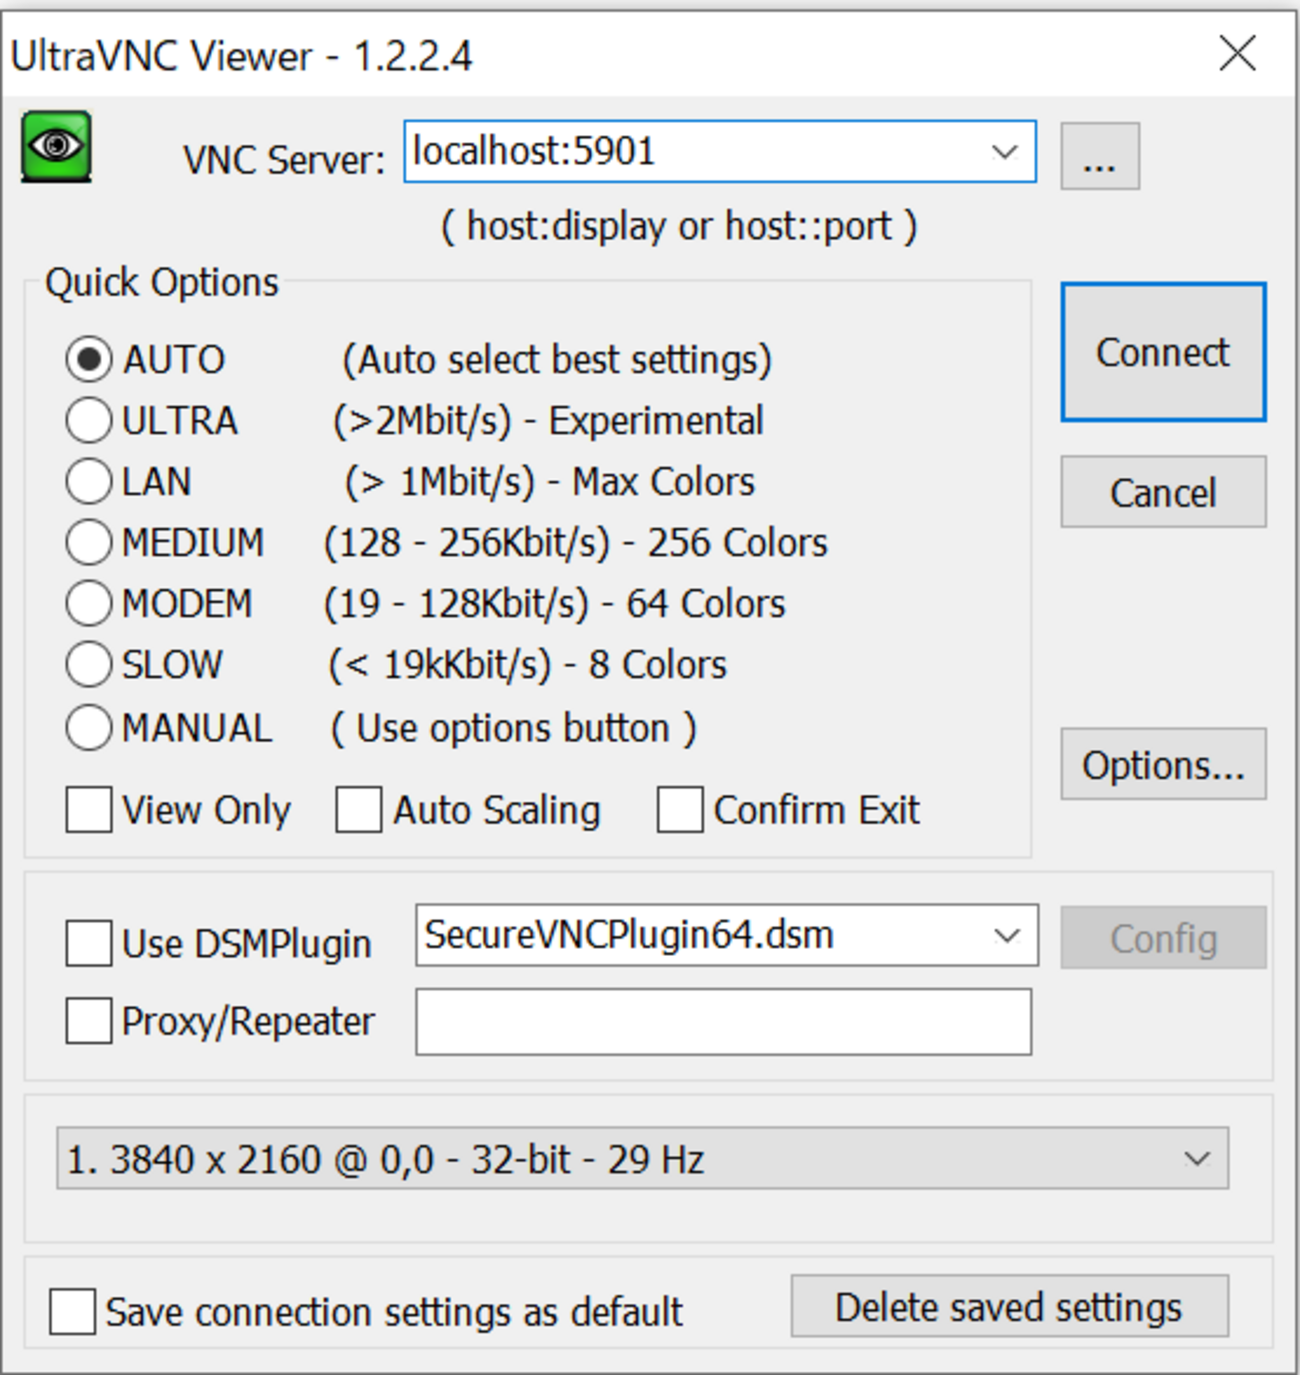
Task: Open the Options... dialog
Action: pos(1164,765)
